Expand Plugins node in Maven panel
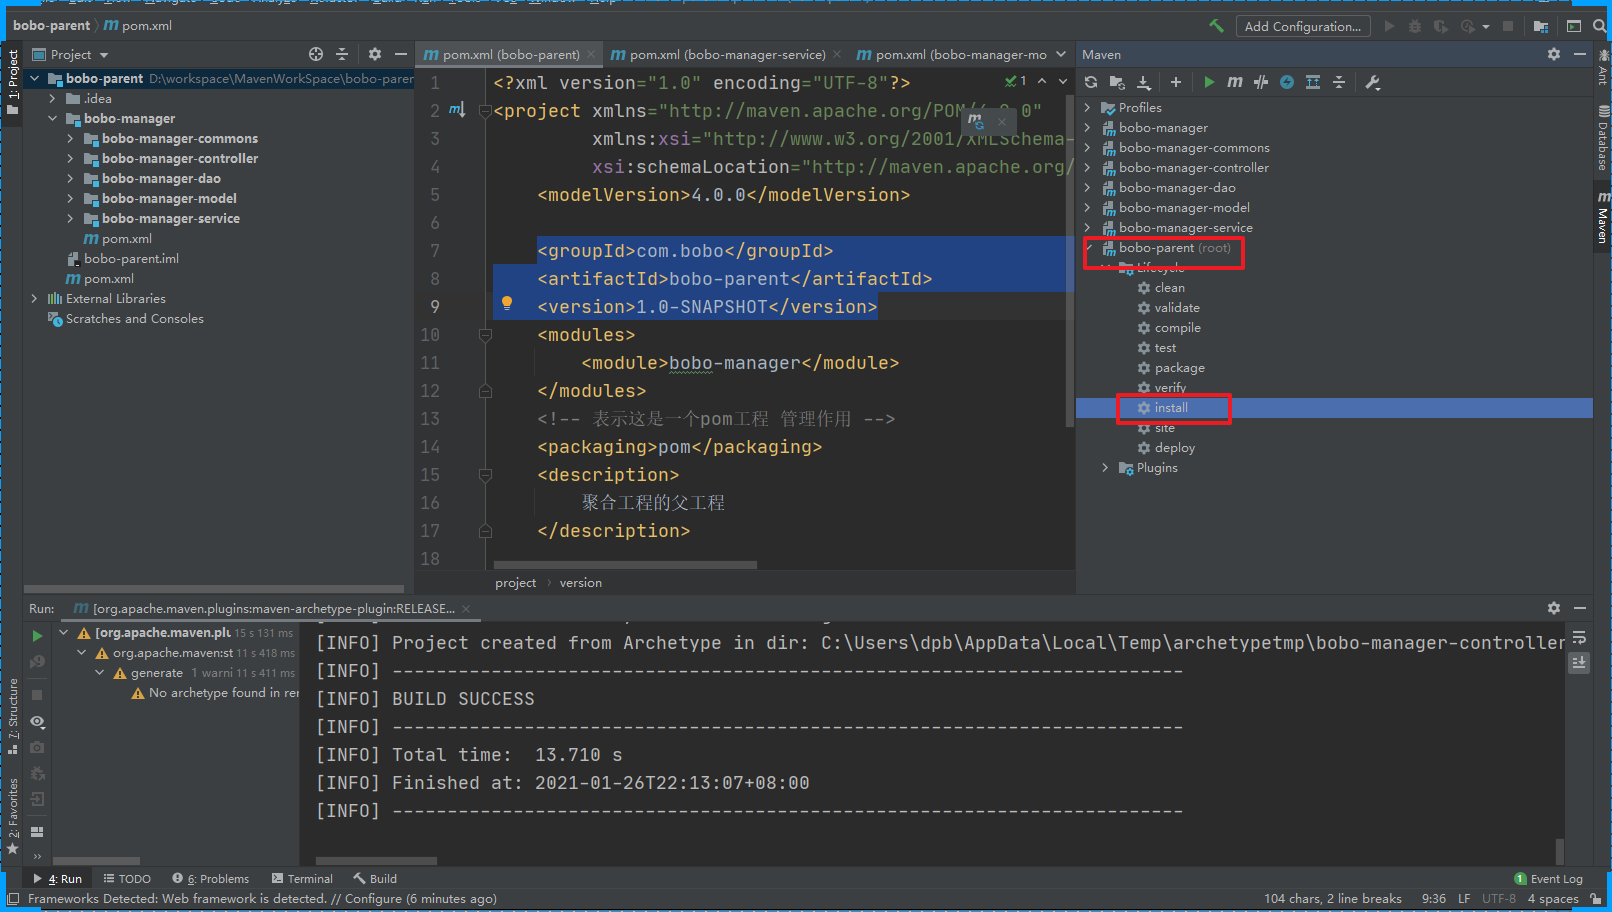1612x912 pixels. click(1105, 467)
